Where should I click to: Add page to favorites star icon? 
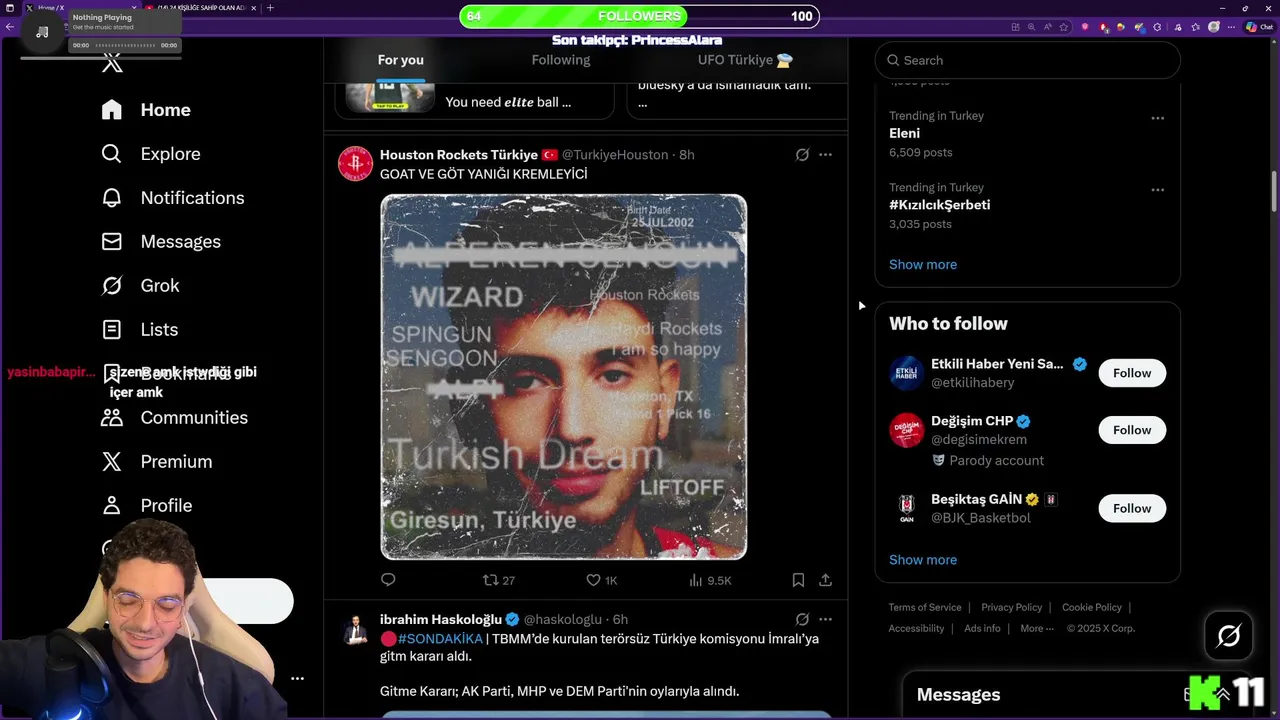(x=1064, y=27)
